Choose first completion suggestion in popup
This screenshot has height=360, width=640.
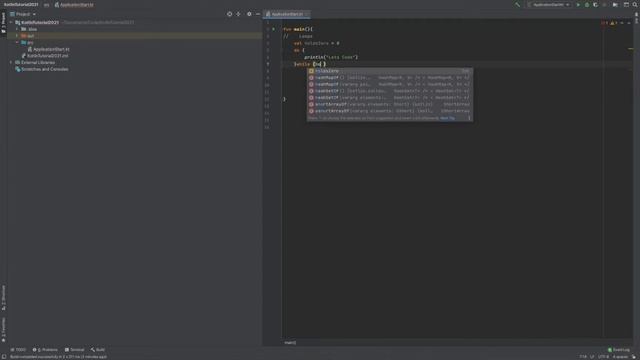click(x=390, y=71)
